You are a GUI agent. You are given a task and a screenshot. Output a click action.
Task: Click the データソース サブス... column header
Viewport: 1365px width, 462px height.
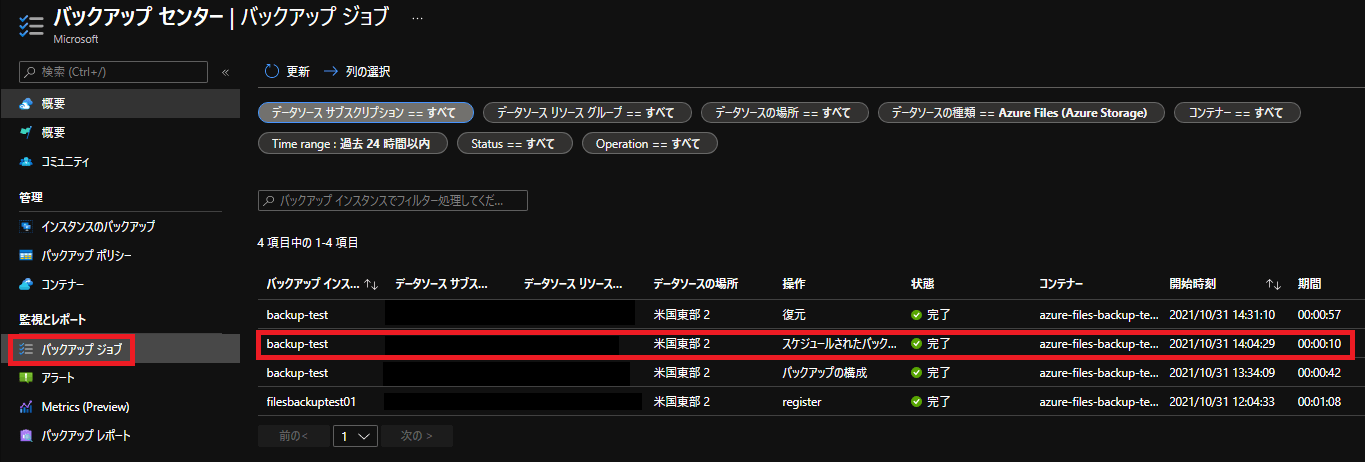click(x=441, y=285)
